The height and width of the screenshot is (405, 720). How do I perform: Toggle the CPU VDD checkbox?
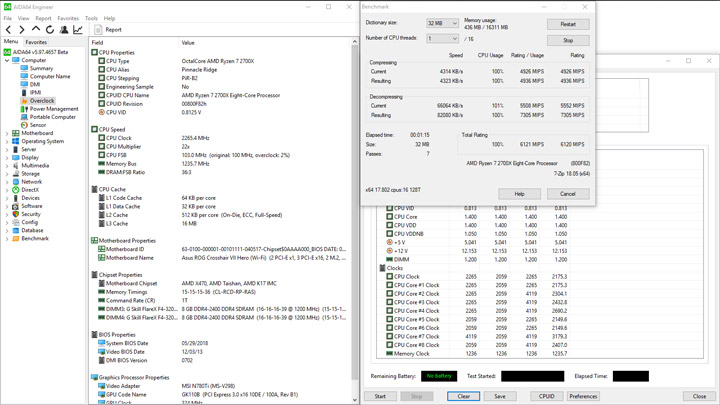tap(389, 225)
